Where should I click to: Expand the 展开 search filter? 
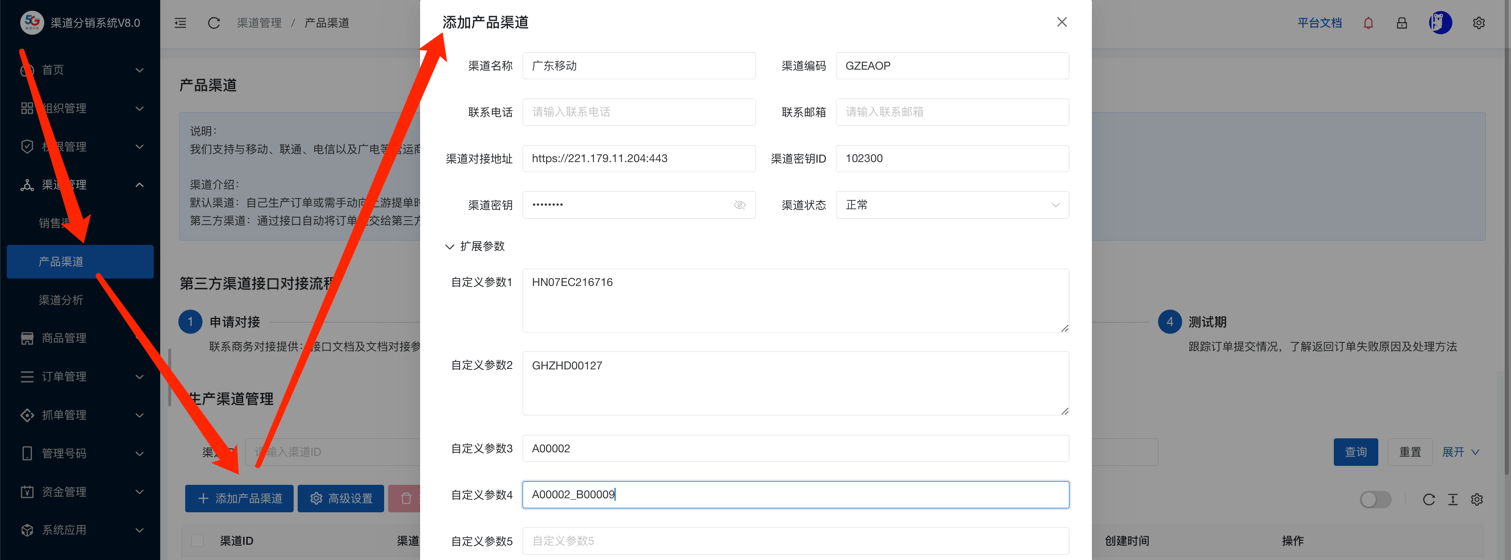point(1460,452)
